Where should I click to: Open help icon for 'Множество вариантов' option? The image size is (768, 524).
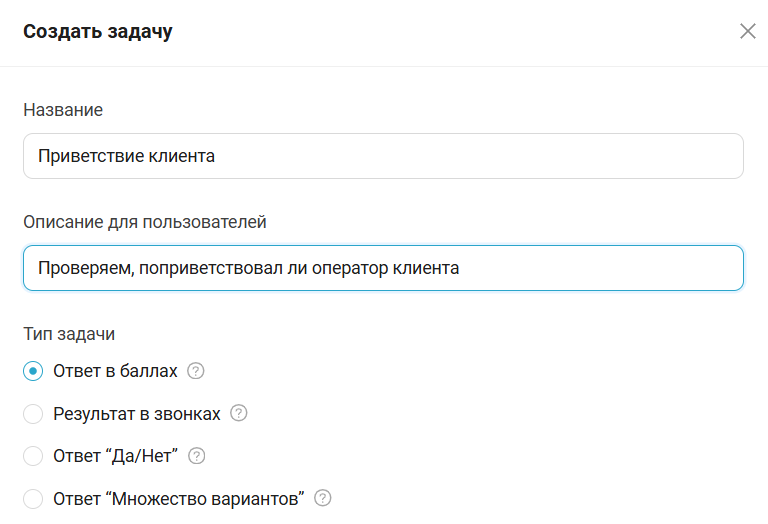point(323,498)
